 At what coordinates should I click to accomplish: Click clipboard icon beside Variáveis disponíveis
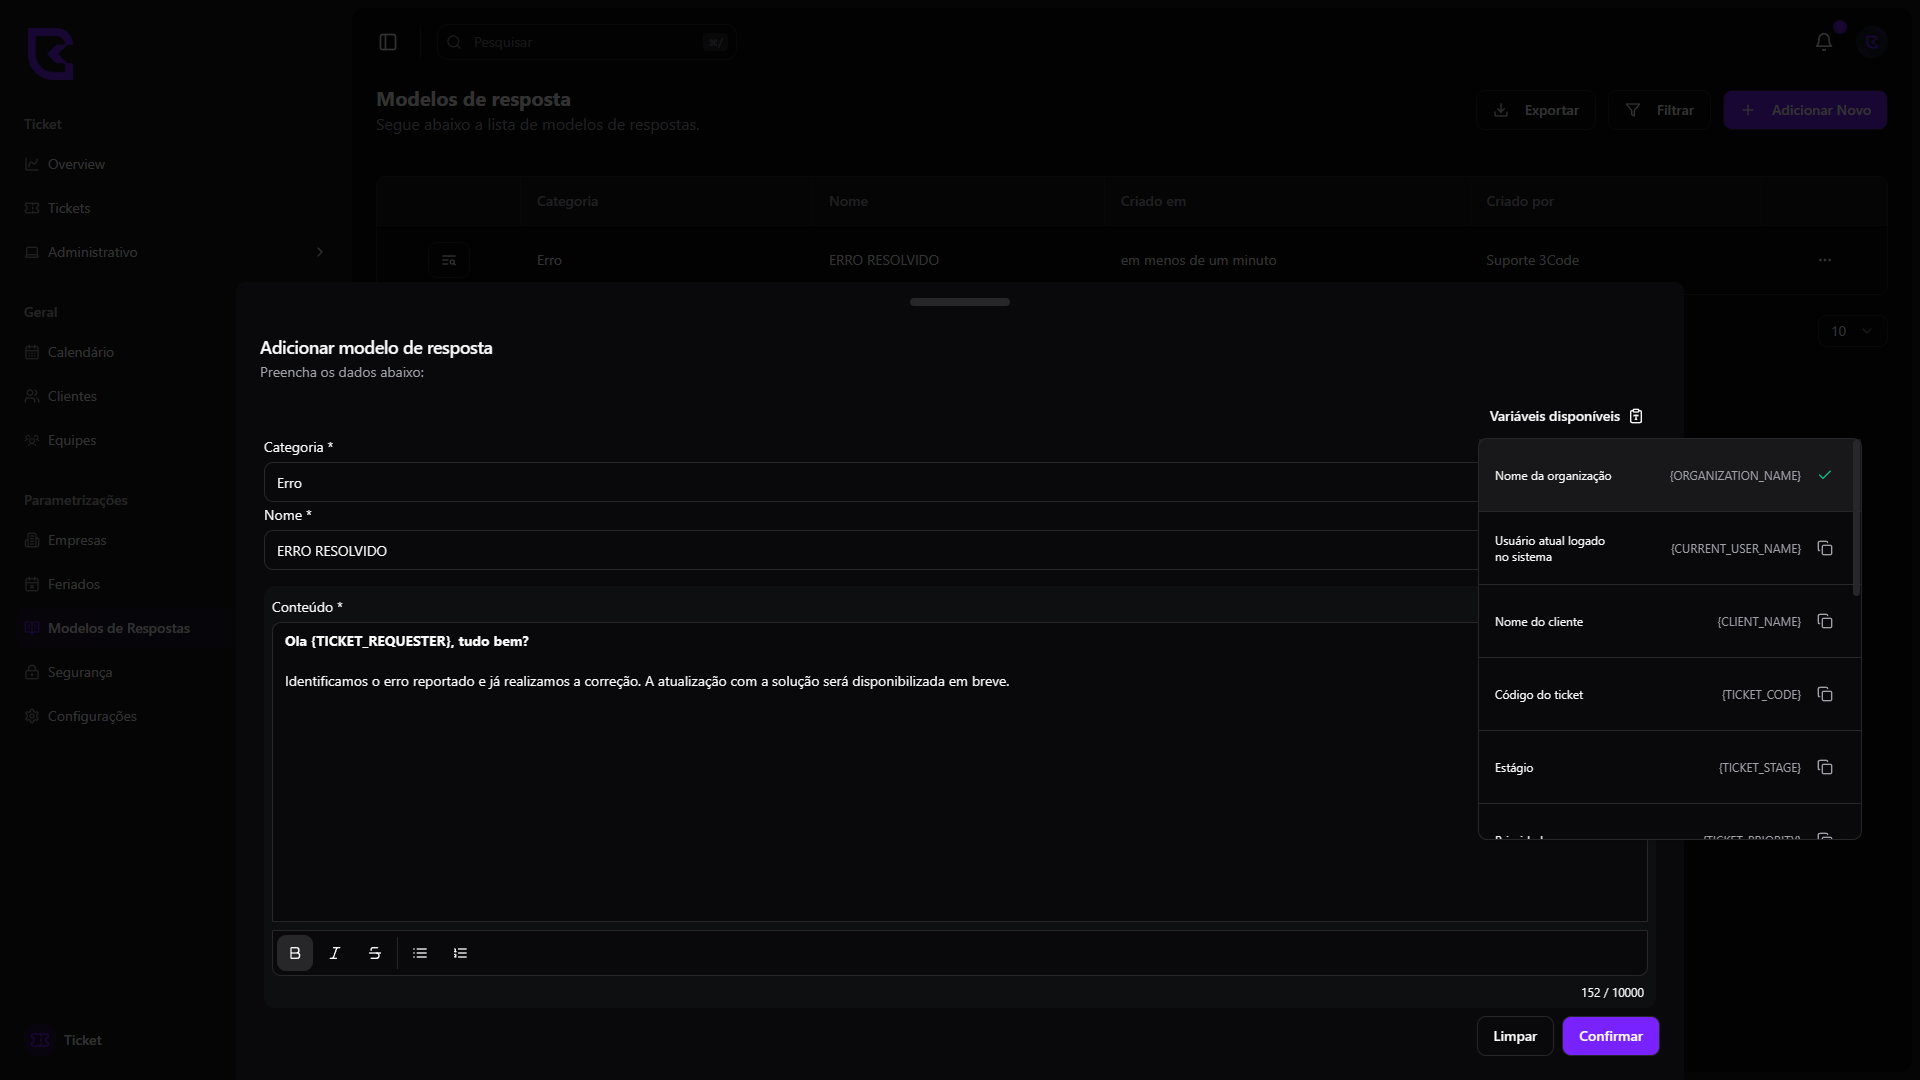[x=1636, y=417]
